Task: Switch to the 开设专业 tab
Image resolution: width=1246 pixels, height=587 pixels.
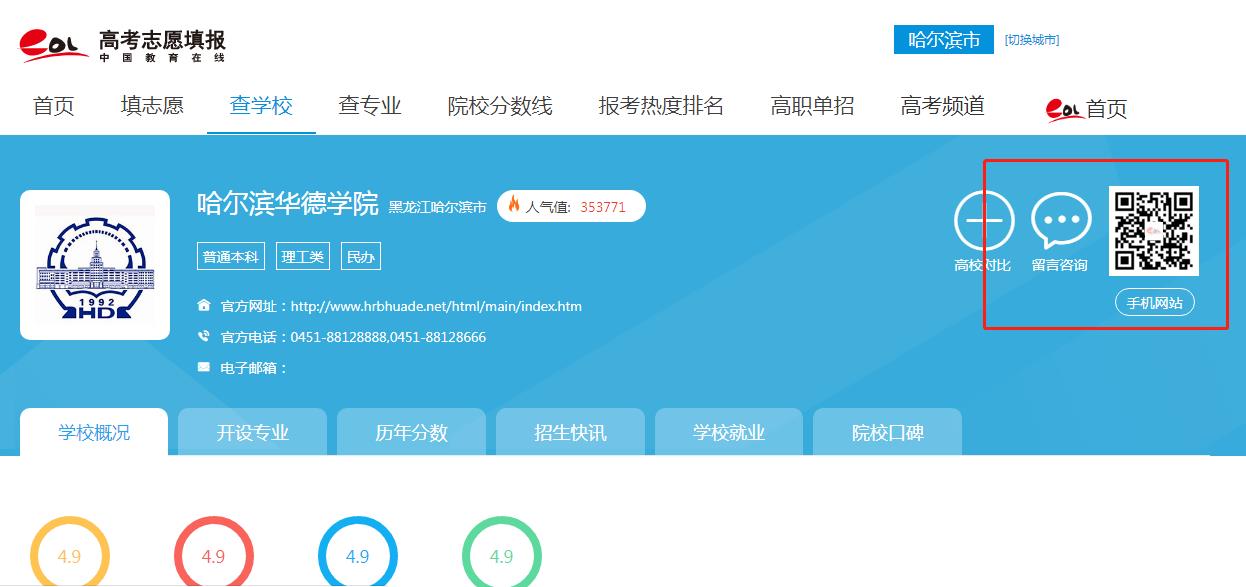Action: [x=253, y=432]
